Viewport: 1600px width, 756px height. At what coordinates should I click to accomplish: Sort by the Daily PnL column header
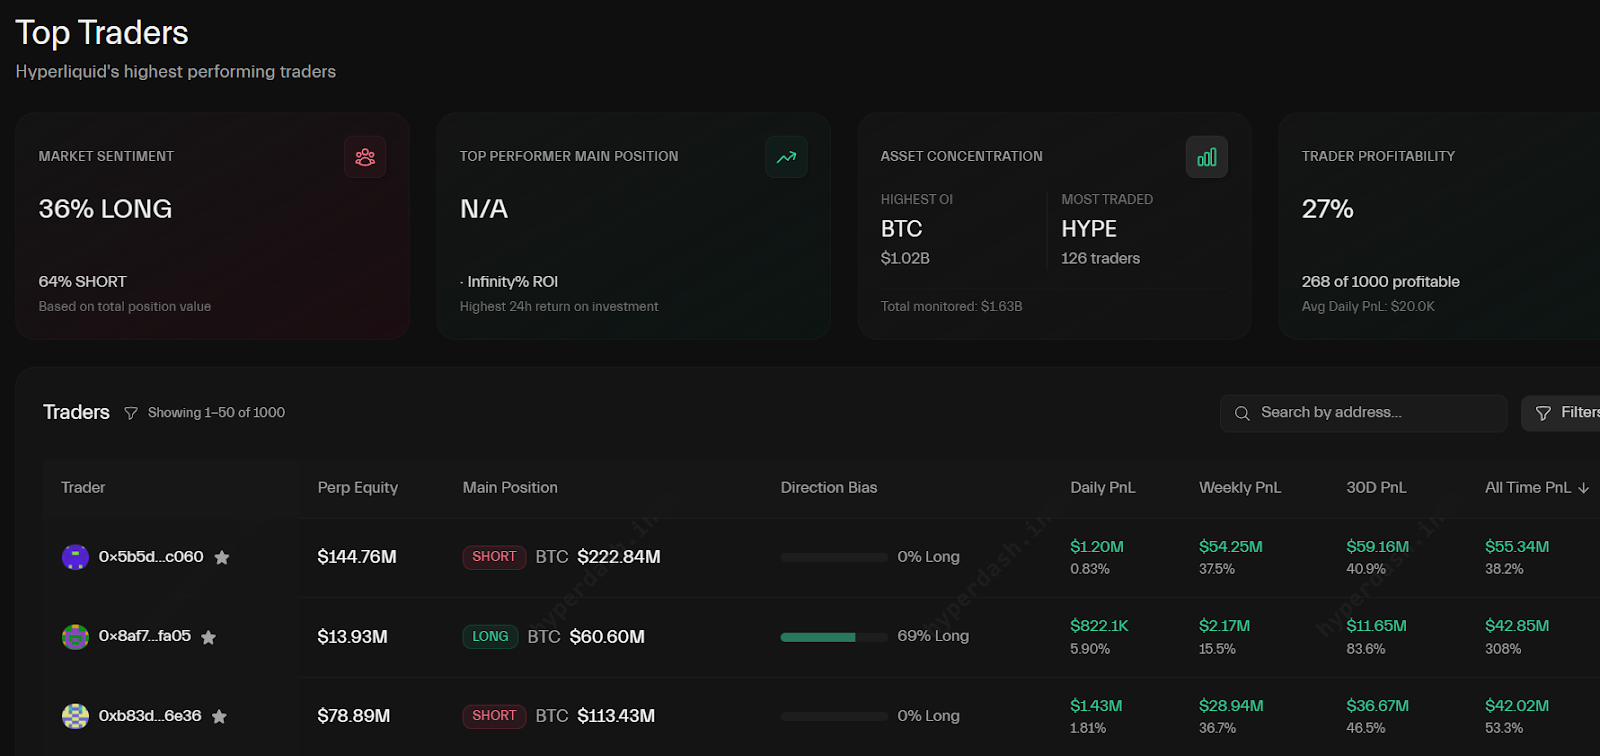[x=1101, y=488]
